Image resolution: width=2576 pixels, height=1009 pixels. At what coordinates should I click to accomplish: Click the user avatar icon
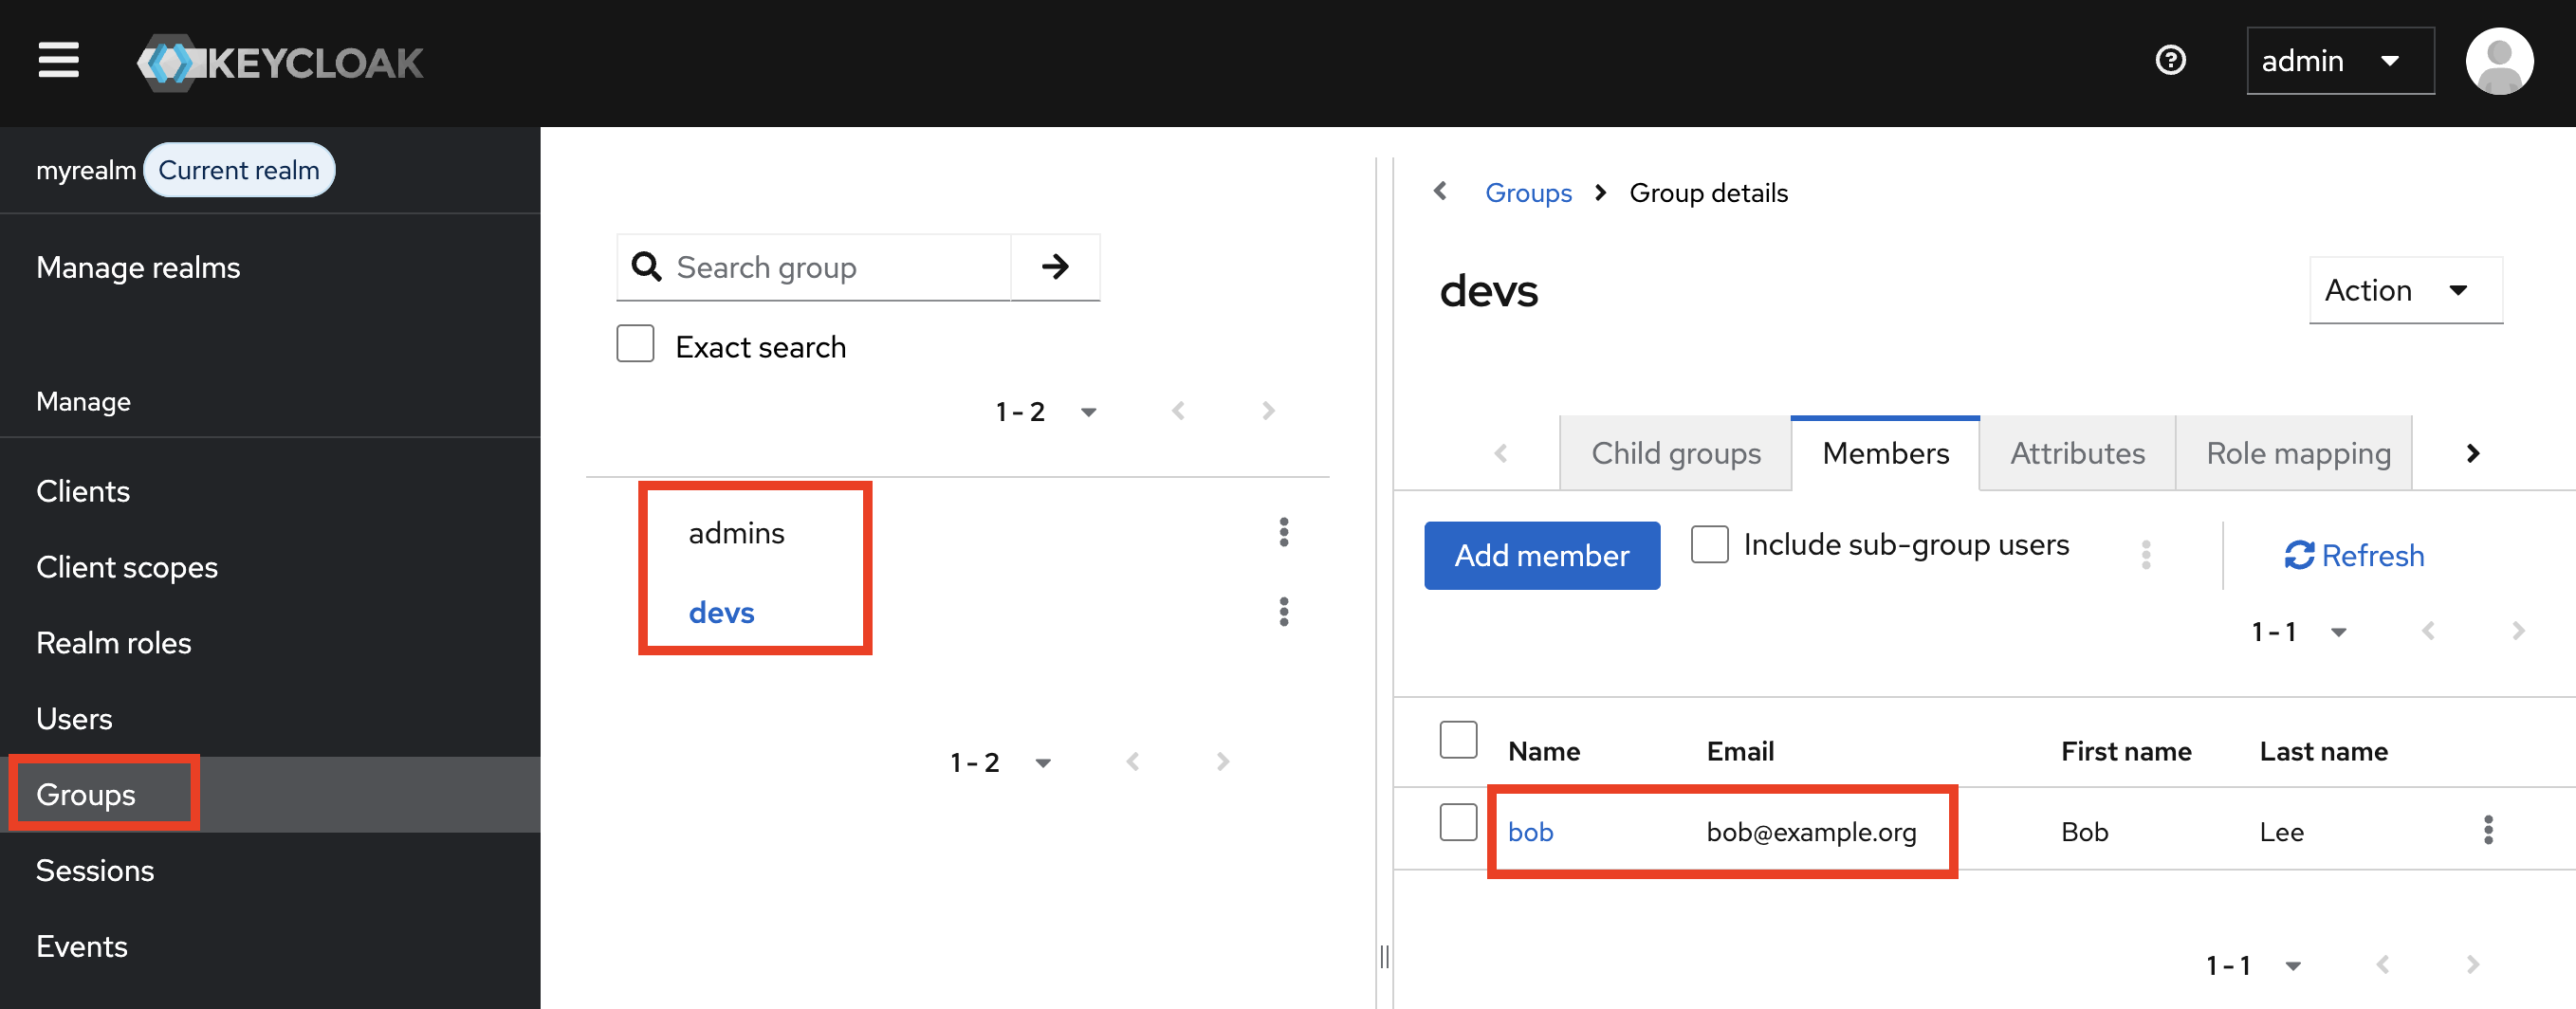(x=2499, y=61)
